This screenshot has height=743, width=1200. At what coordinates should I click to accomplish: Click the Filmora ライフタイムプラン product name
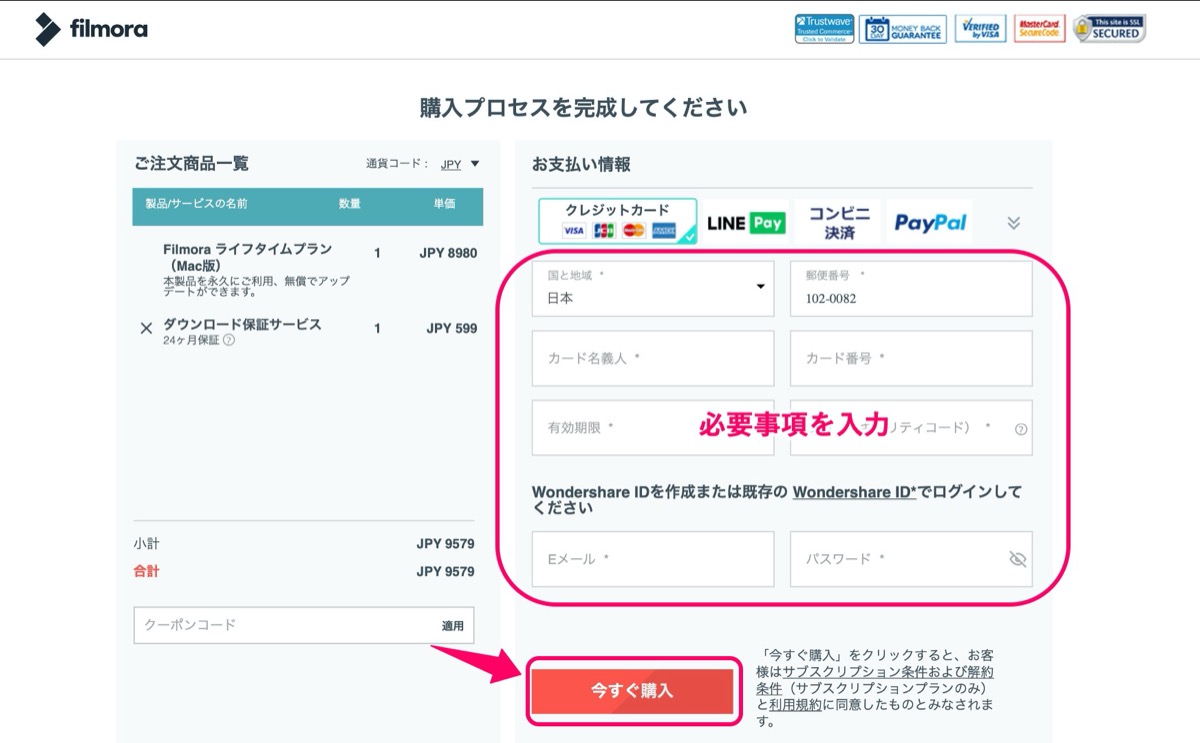[x=248, y=257]
